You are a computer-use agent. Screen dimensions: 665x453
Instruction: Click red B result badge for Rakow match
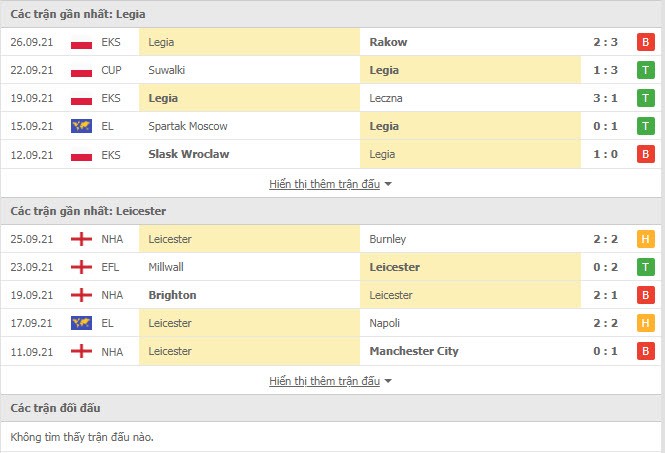point(646,42)
